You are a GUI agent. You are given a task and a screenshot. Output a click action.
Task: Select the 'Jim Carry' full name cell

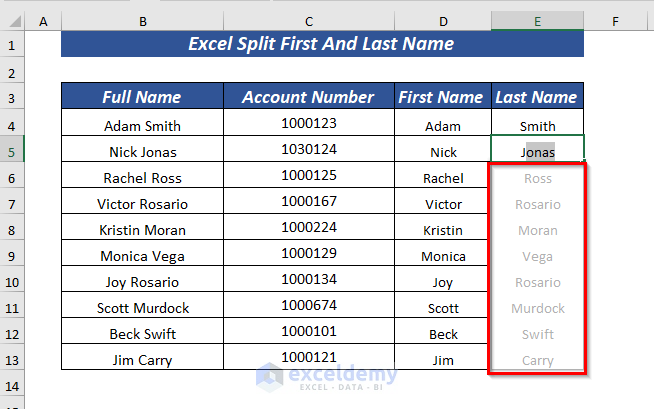[142, 360]
